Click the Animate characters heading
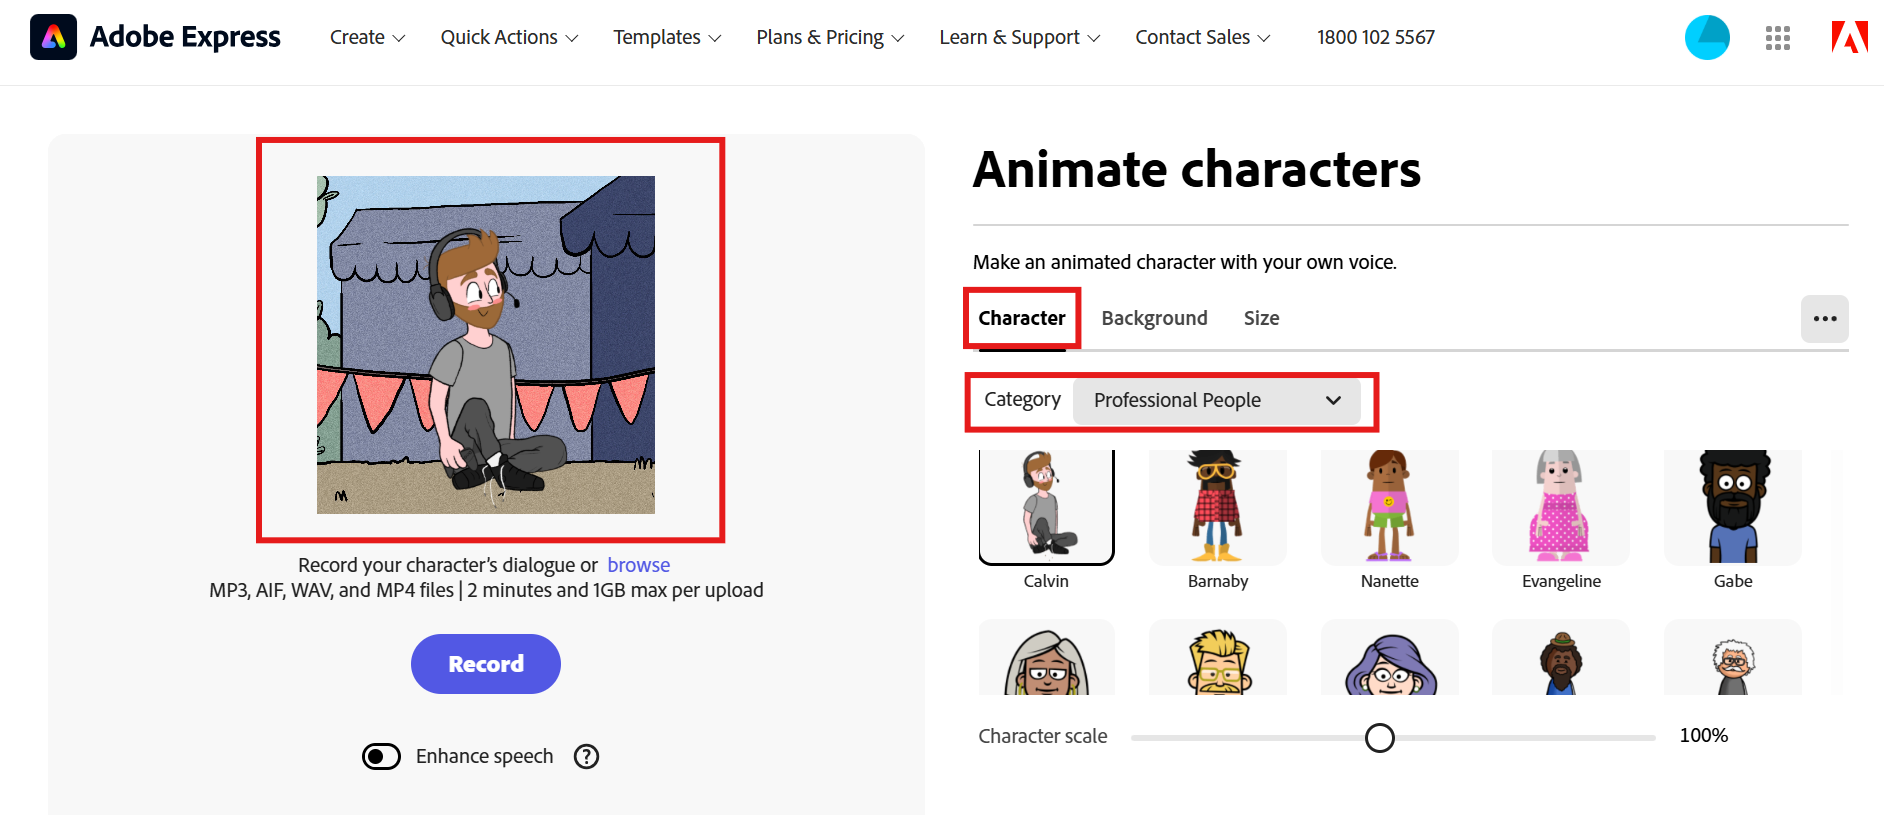The width and height of the screenshot is (1884, 815). (1197, 169)
